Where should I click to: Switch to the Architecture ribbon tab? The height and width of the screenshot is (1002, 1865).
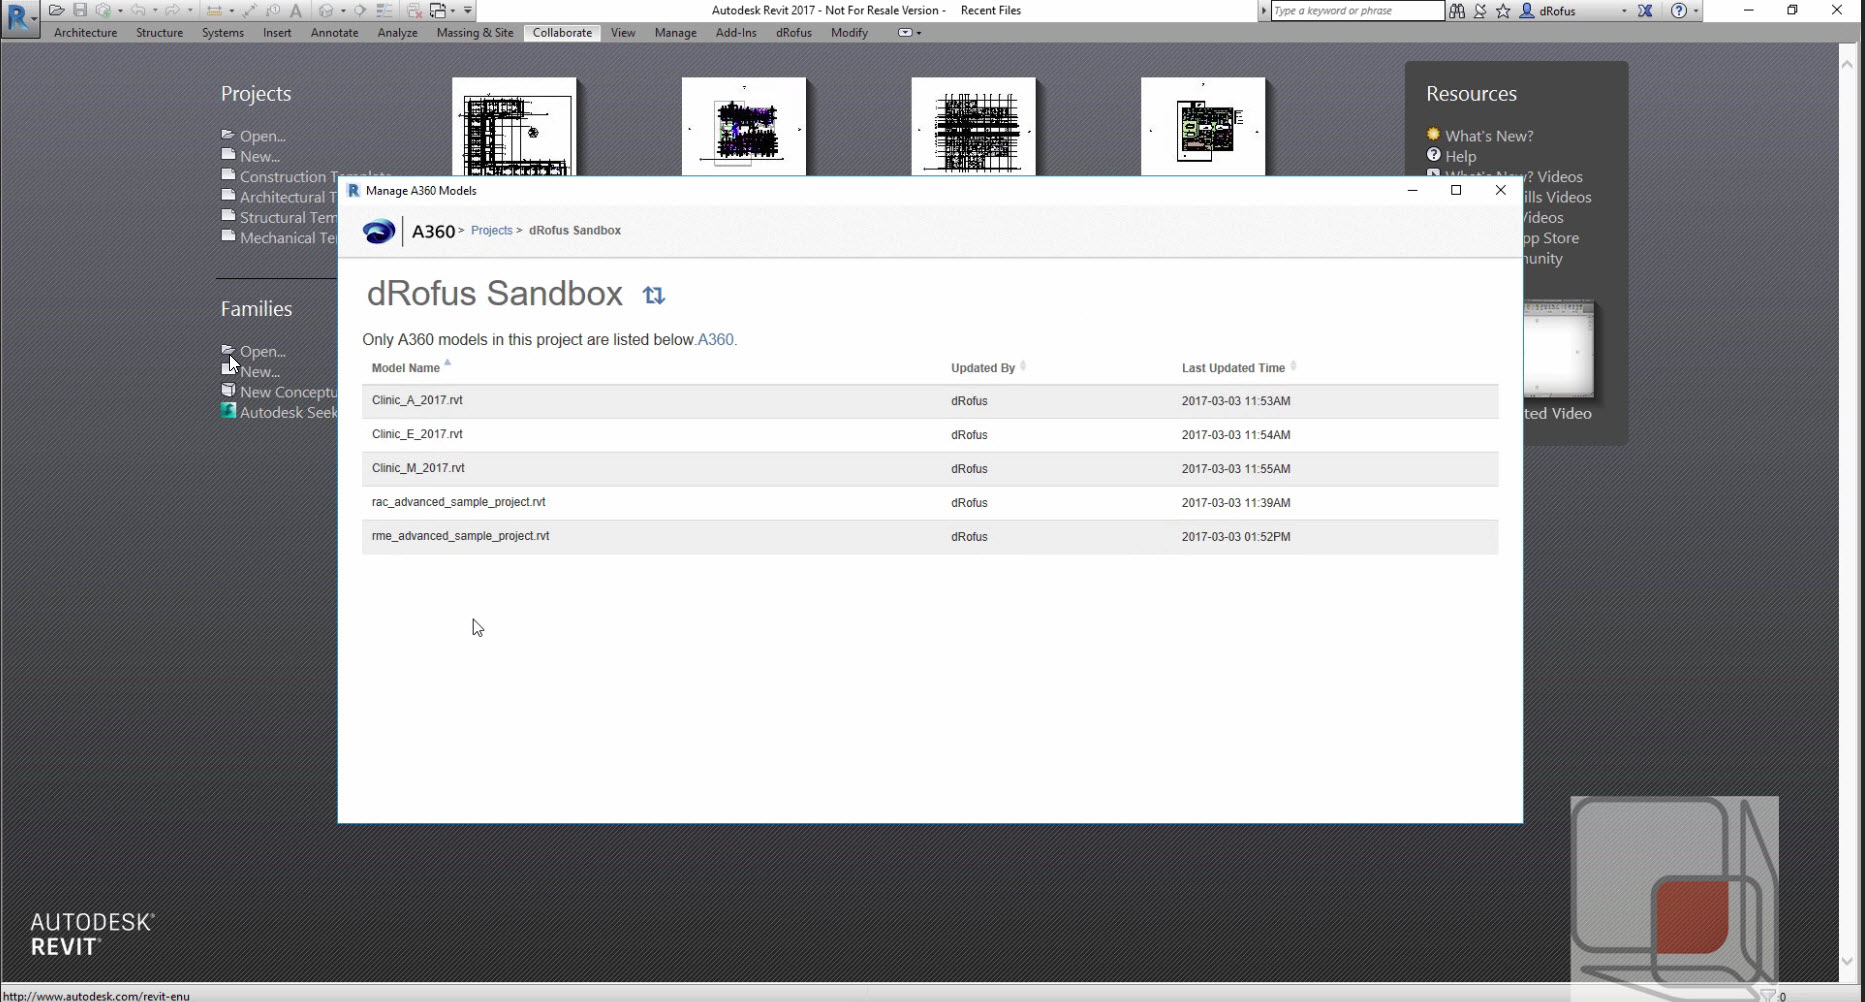tap(85, 33)
